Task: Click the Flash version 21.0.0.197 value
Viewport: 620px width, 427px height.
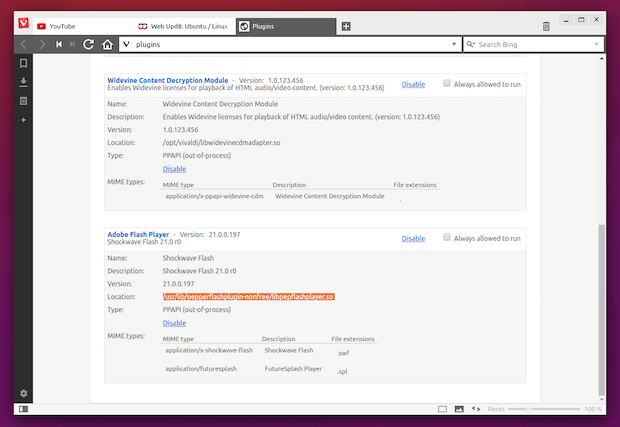Action: point(178,284)
